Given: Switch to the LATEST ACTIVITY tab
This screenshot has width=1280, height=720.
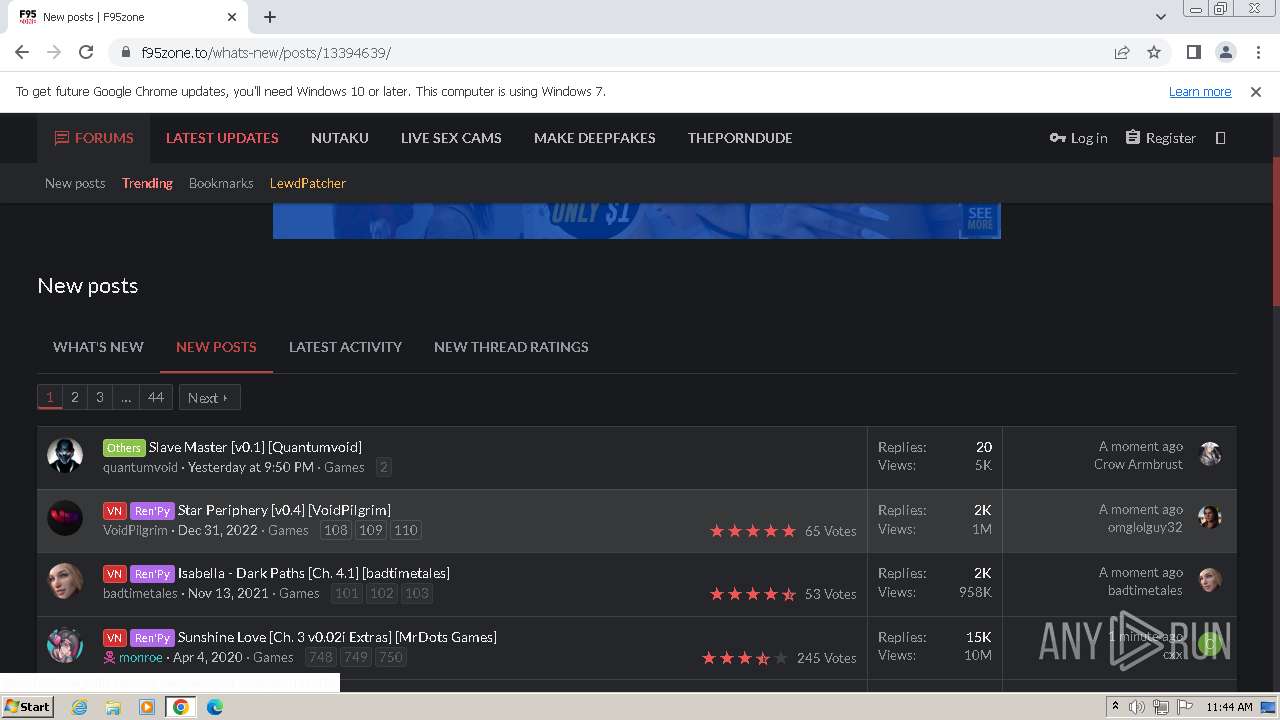Looking at the screenshot, I should pos(345,347).
